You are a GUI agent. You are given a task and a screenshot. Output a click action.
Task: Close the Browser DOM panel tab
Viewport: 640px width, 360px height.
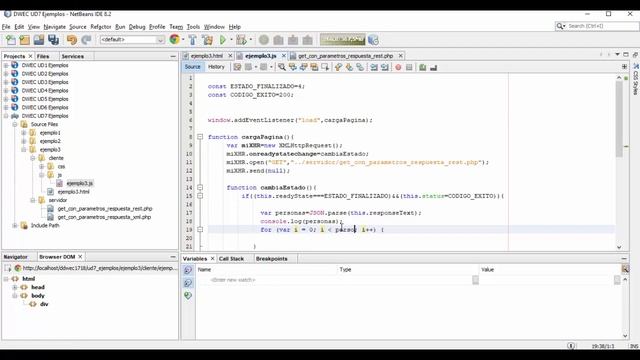point(80,257)
